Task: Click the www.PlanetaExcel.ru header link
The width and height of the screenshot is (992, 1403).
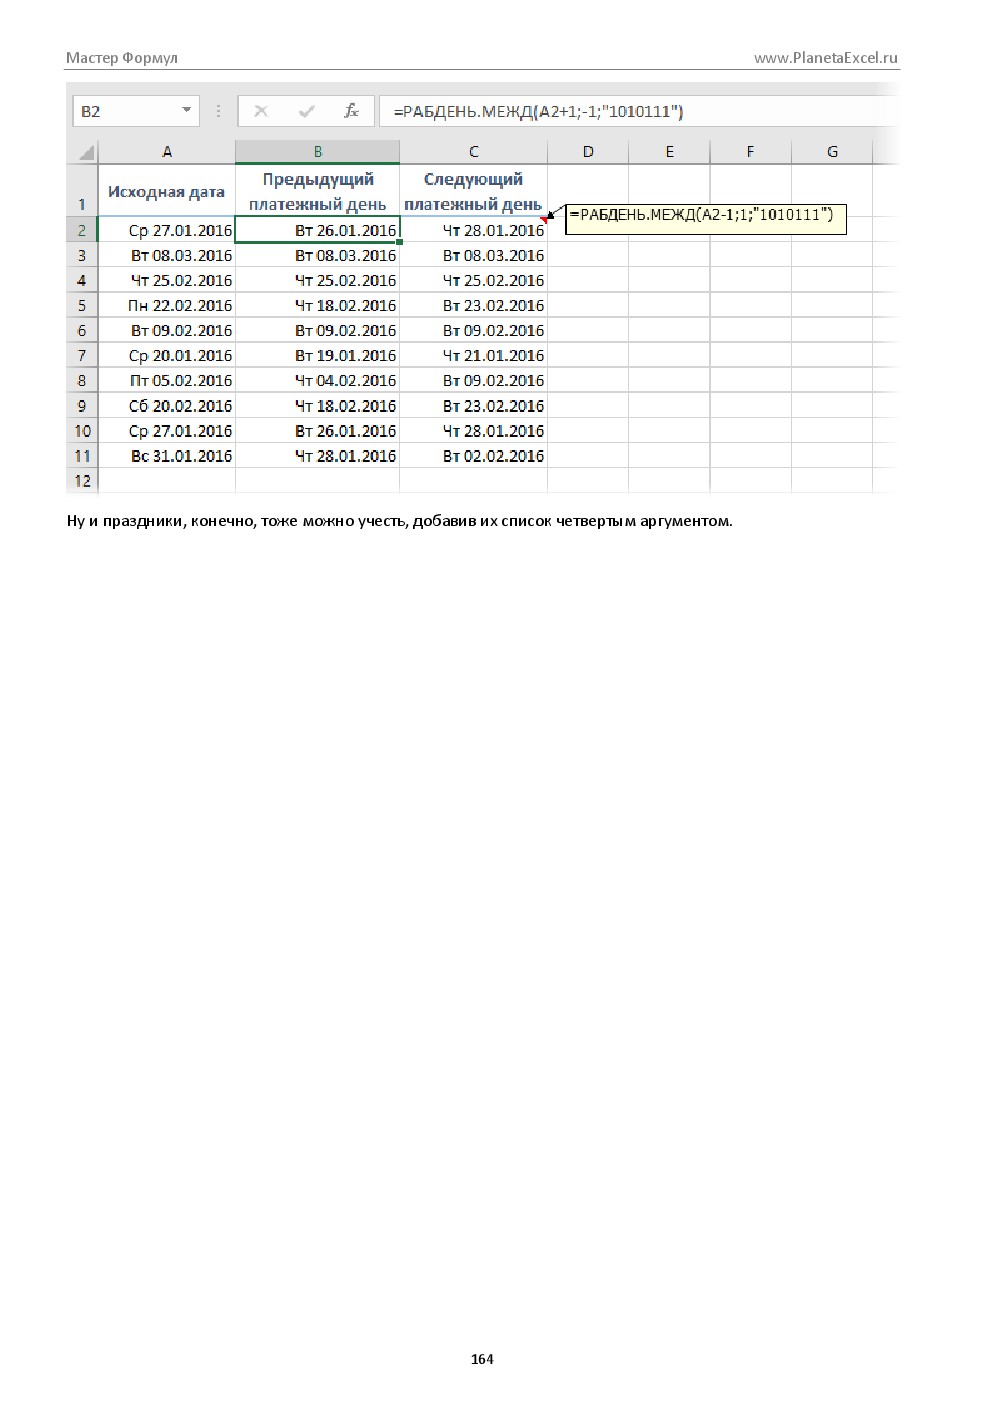Action: pyautogui.click(x=826, y=58)
